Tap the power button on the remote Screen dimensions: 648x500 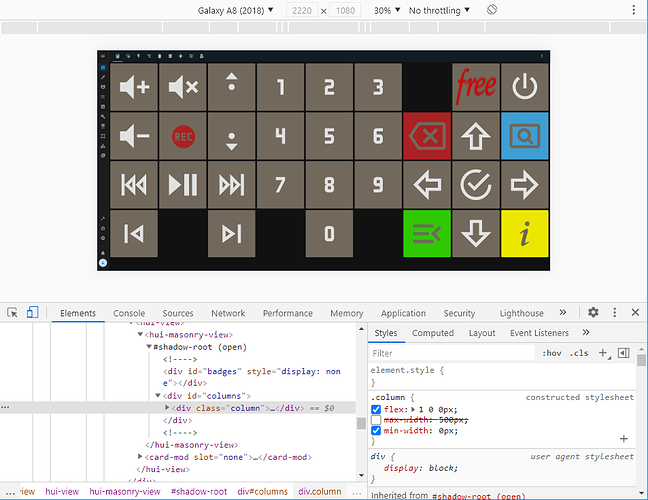click(x=525, y=87)
